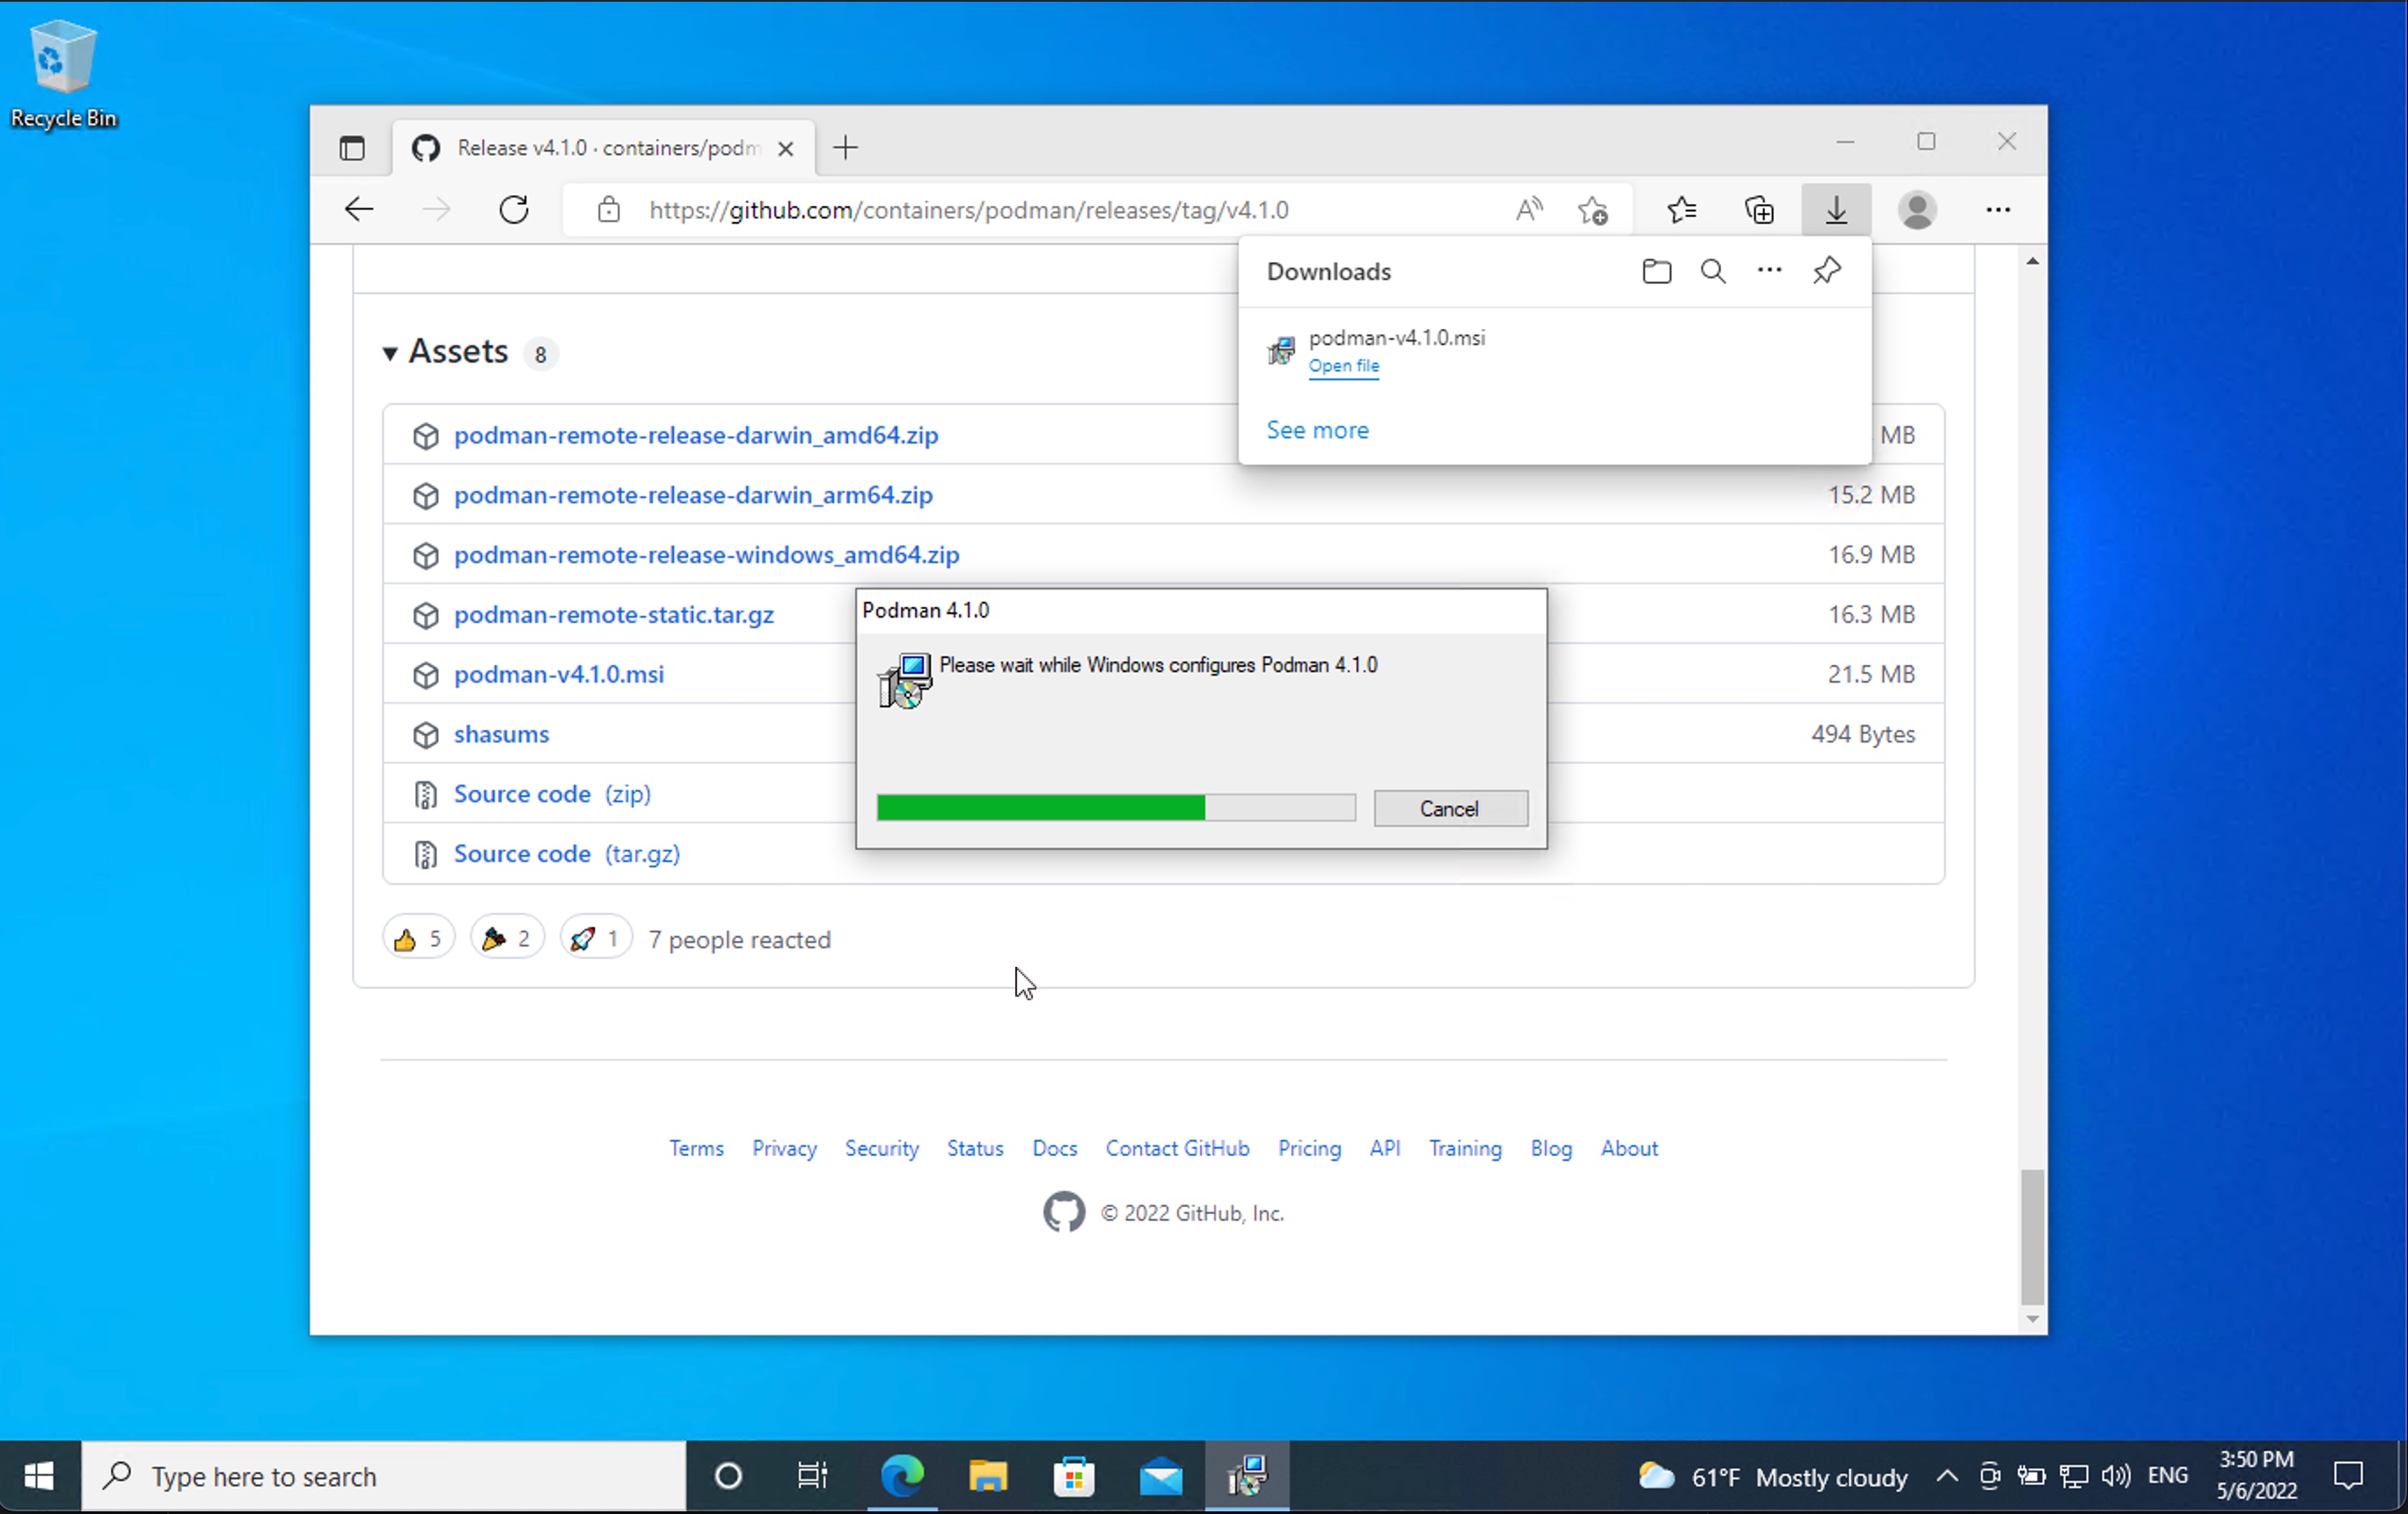Image resolution: width=2408 pixels, height=1514 pixels.
Task: Click the GitHub Octocat icon in browser tab
Action: [424, 147]
